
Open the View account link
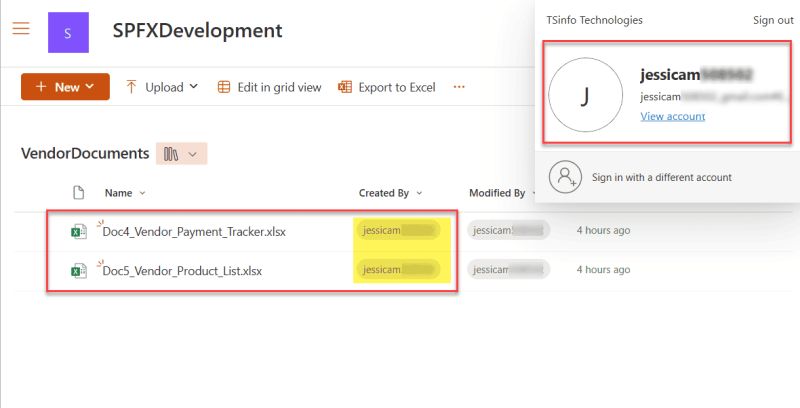[673, 116]
